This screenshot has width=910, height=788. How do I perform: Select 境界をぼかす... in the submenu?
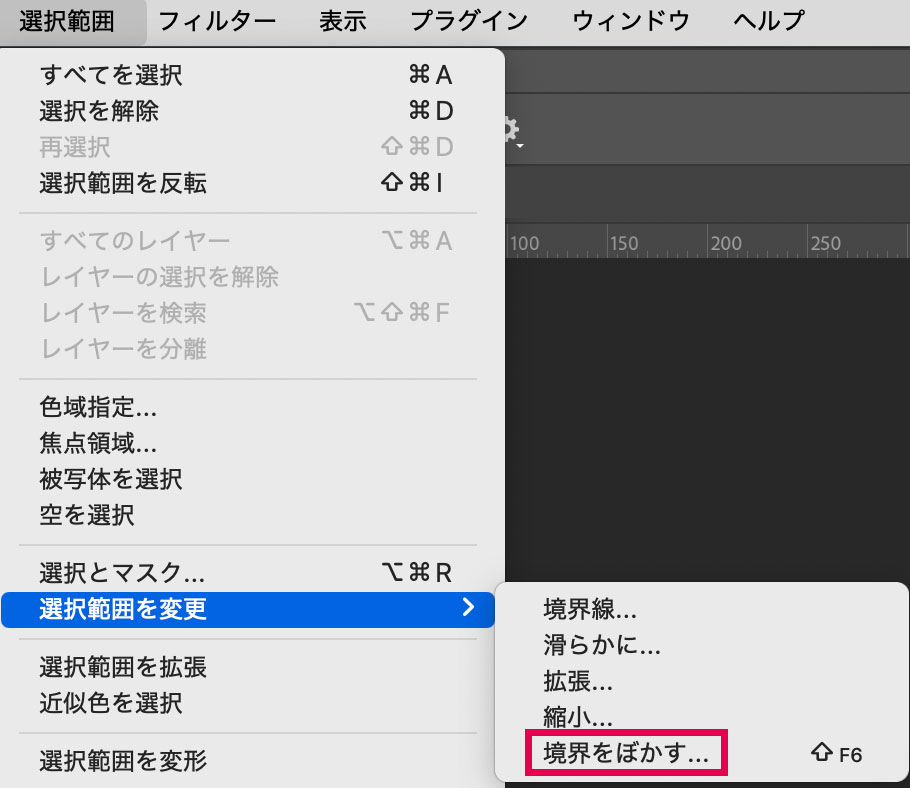pyautogui.click(x=702, y=753)
